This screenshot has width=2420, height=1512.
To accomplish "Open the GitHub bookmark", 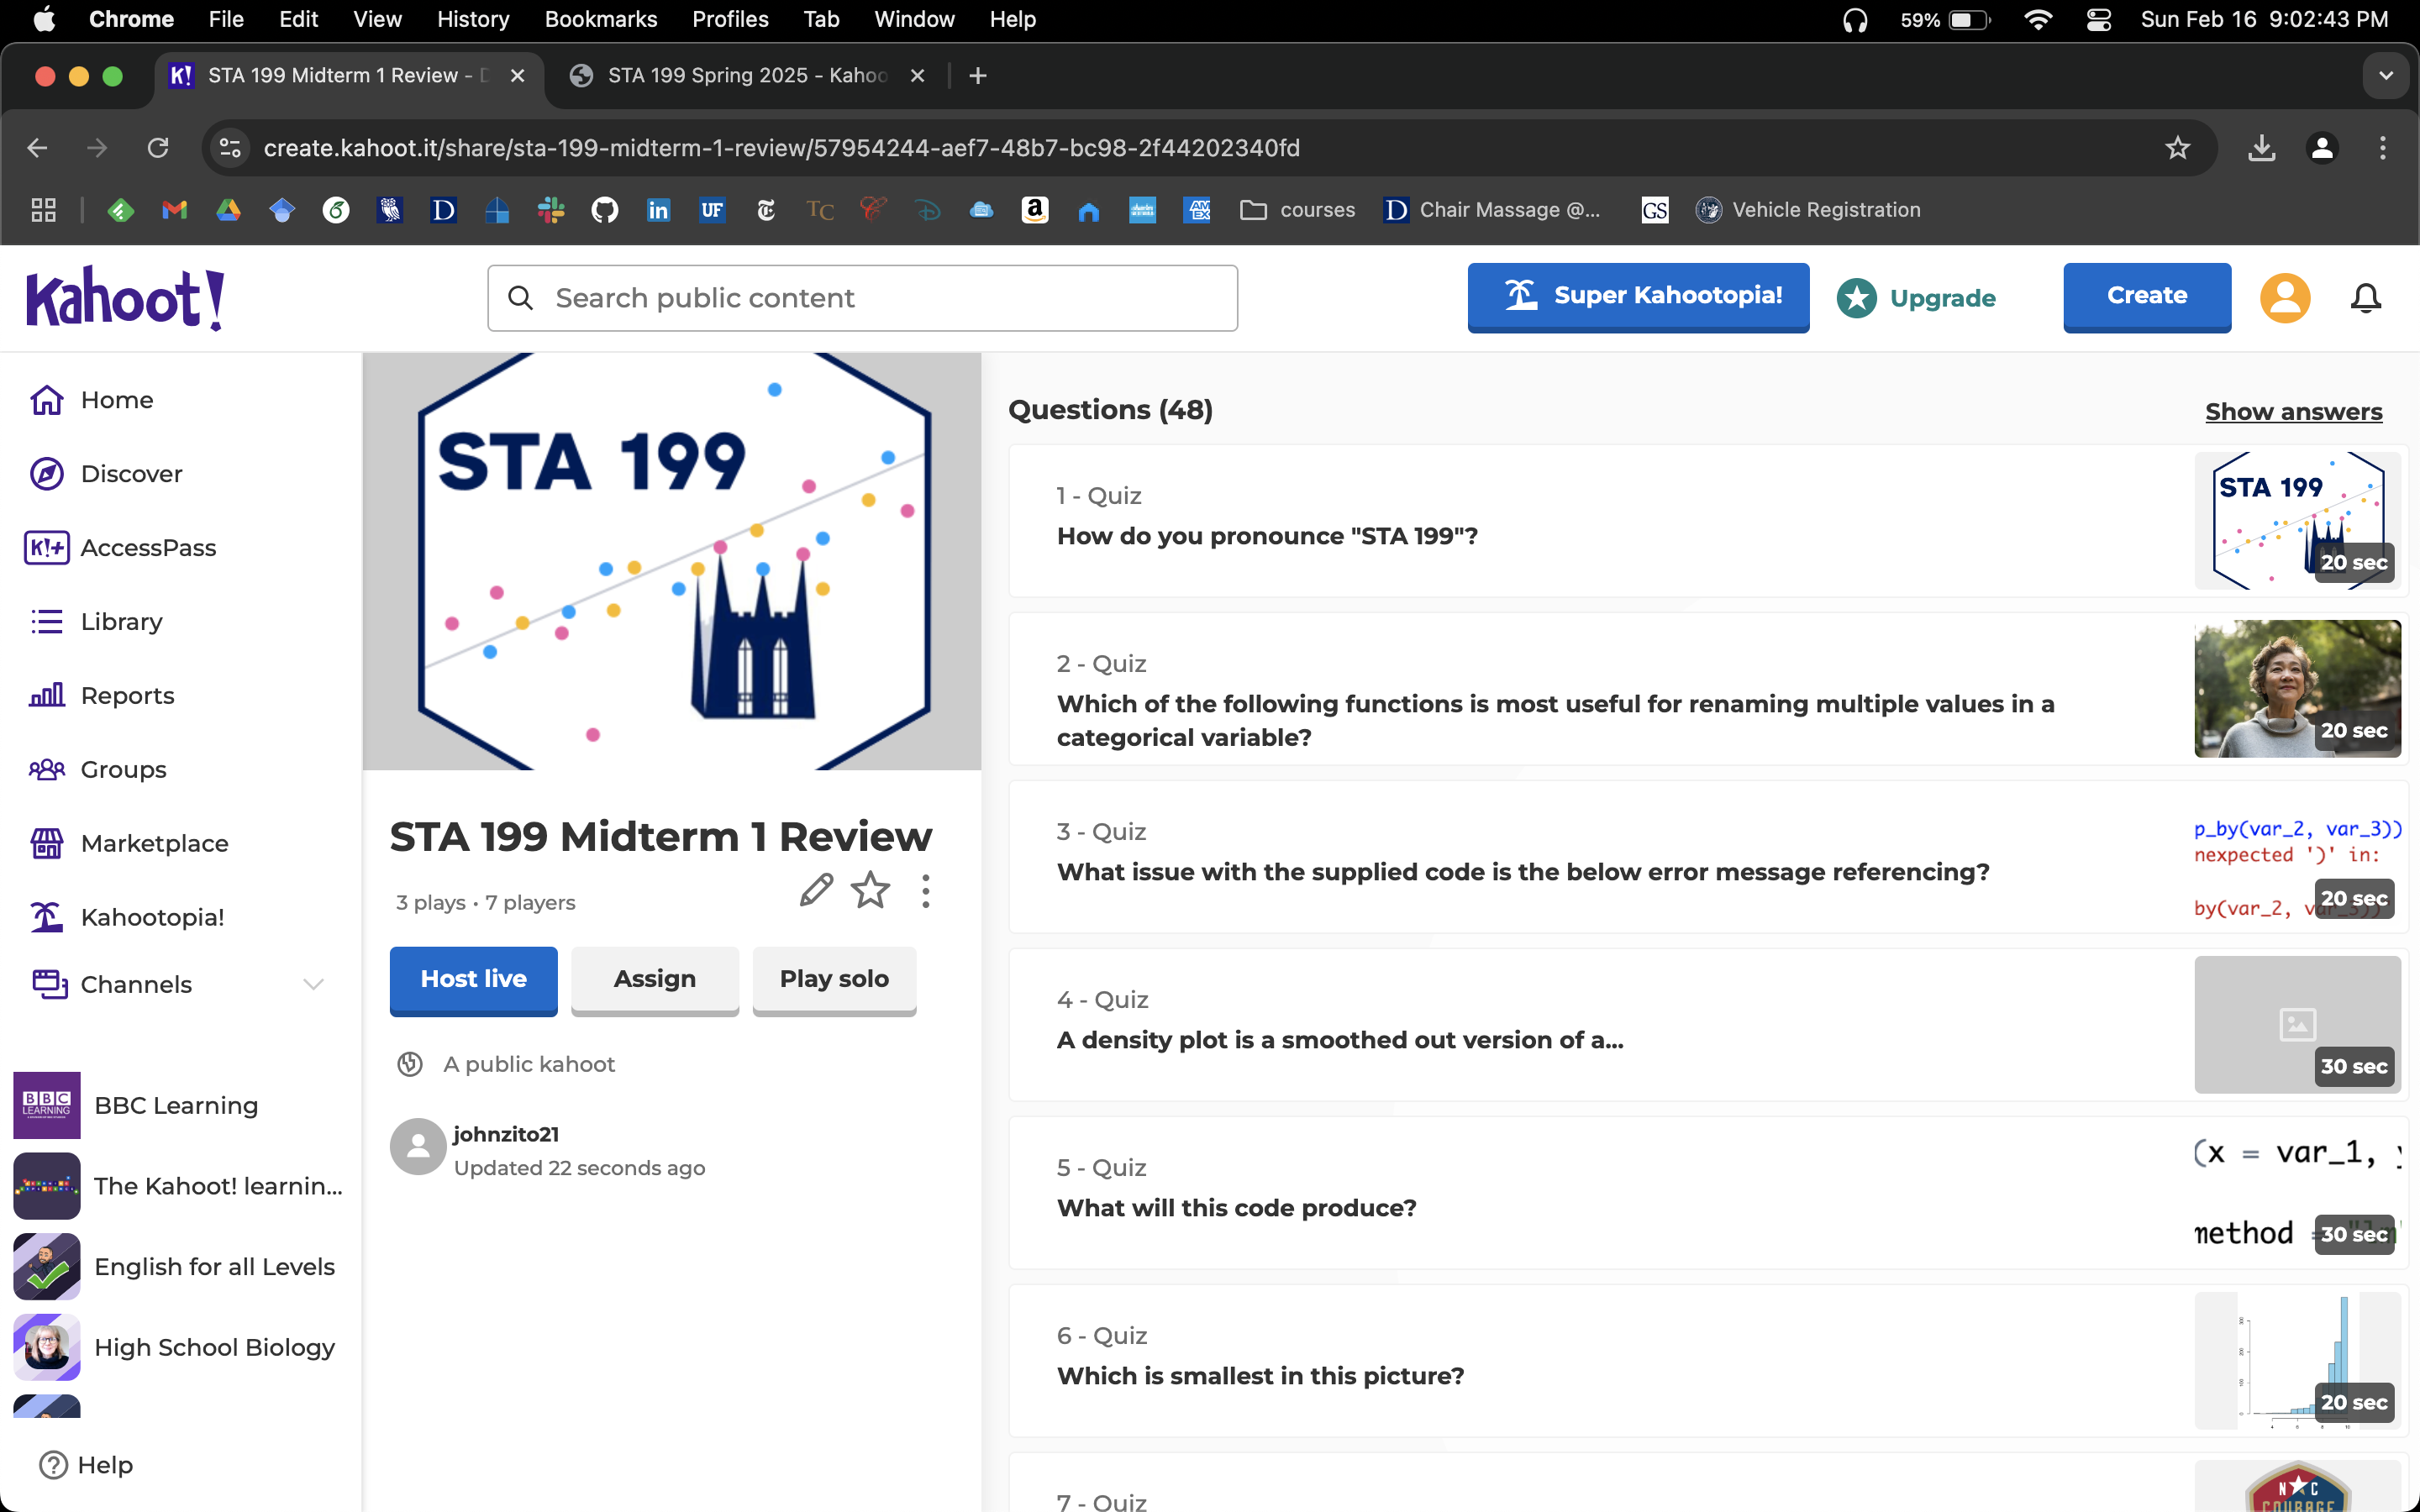I will (x=604, y=210).
